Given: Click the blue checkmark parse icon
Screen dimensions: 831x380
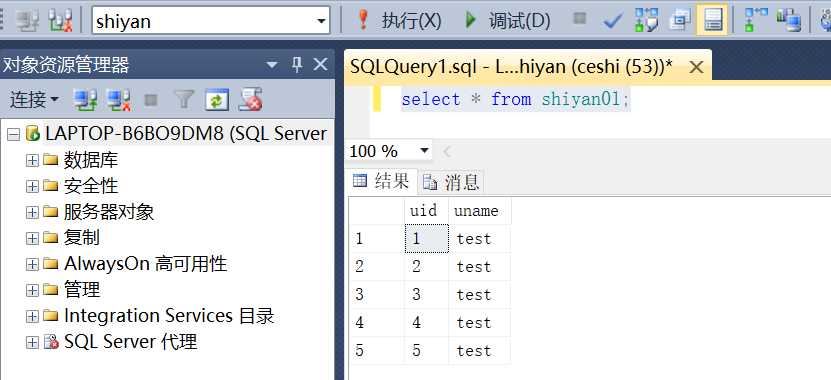Looking at the screenshot, I should click(x=613, y=21).
